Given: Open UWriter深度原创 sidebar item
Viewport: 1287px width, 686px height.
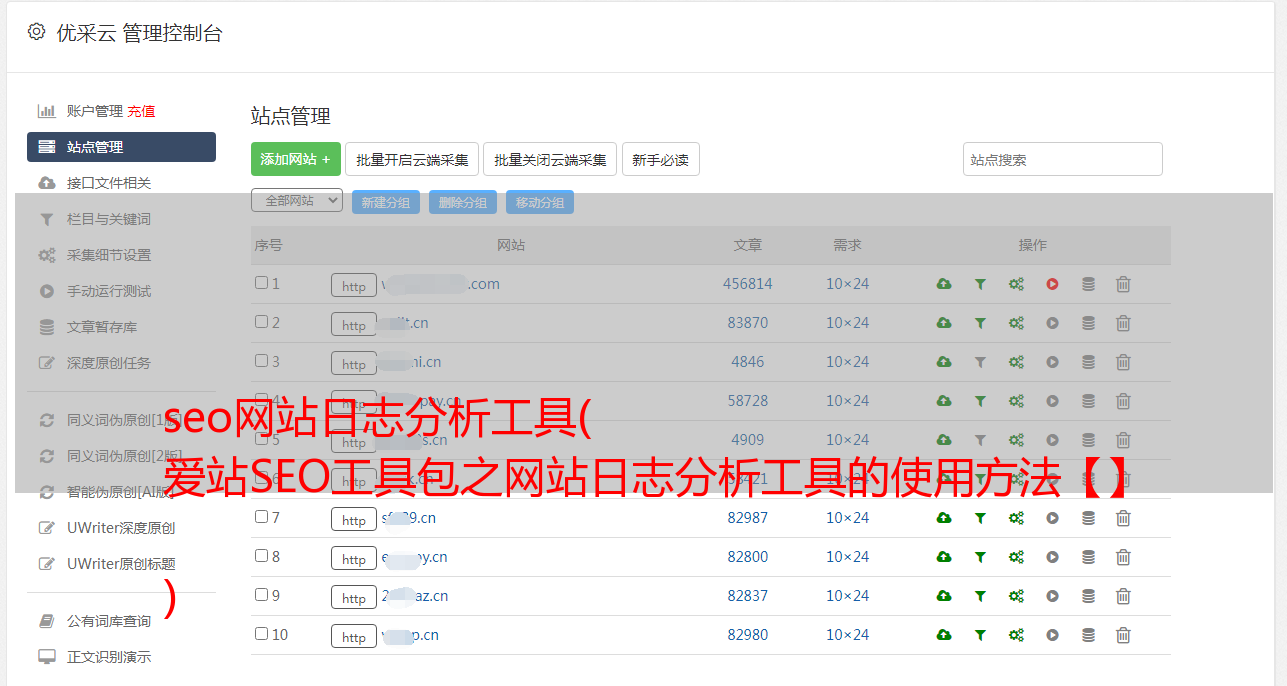Looking at the screenshot, I should click(121, 528).
